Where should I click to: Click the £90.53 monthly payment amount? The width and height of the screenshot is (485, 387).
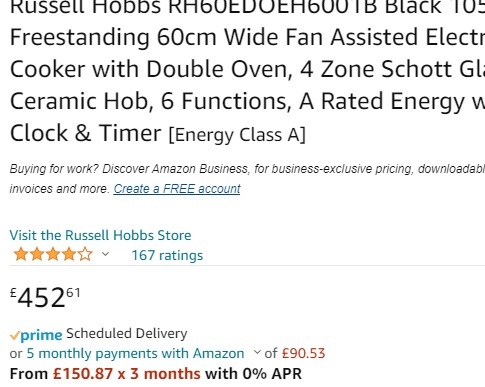pos(303,353)
